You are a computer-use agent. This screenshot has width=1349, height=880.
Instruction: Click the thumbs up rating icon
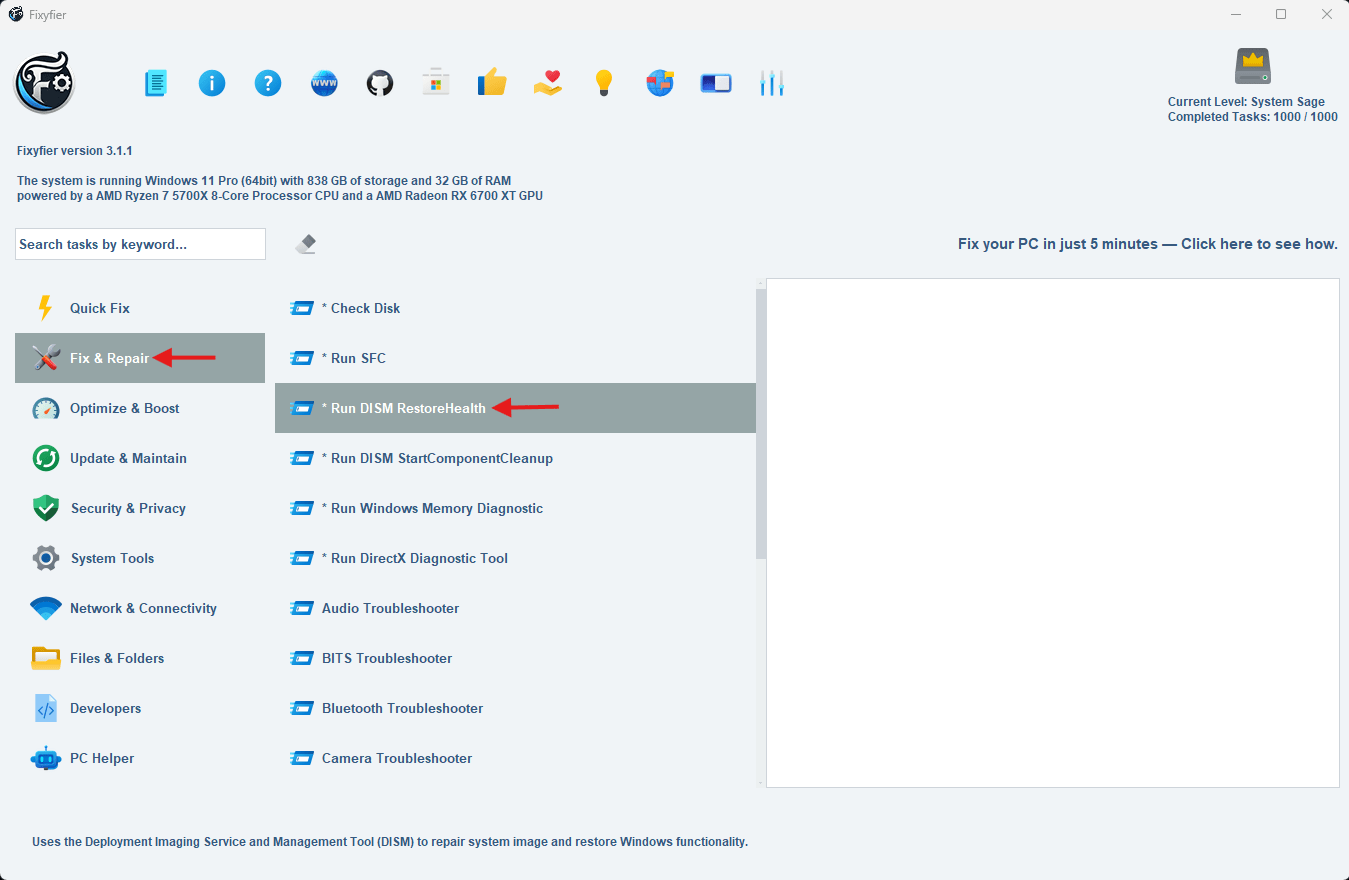point(492,82)
